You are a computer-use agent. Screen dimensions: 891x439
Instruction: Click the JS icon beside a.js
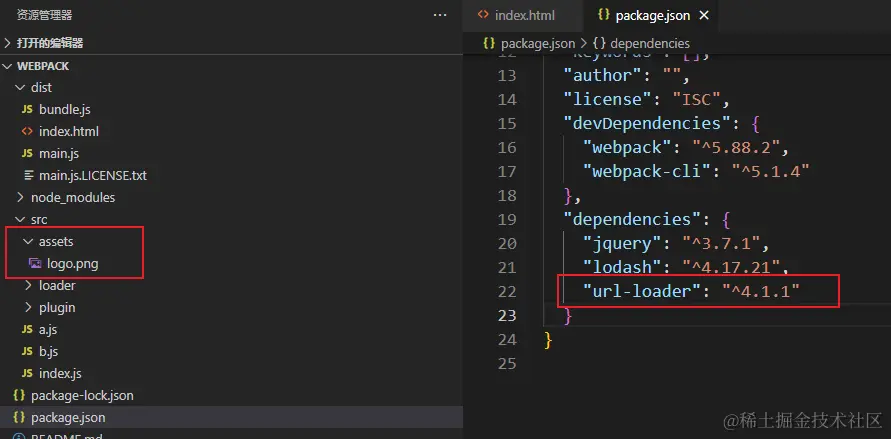click(x=27, y=329)
